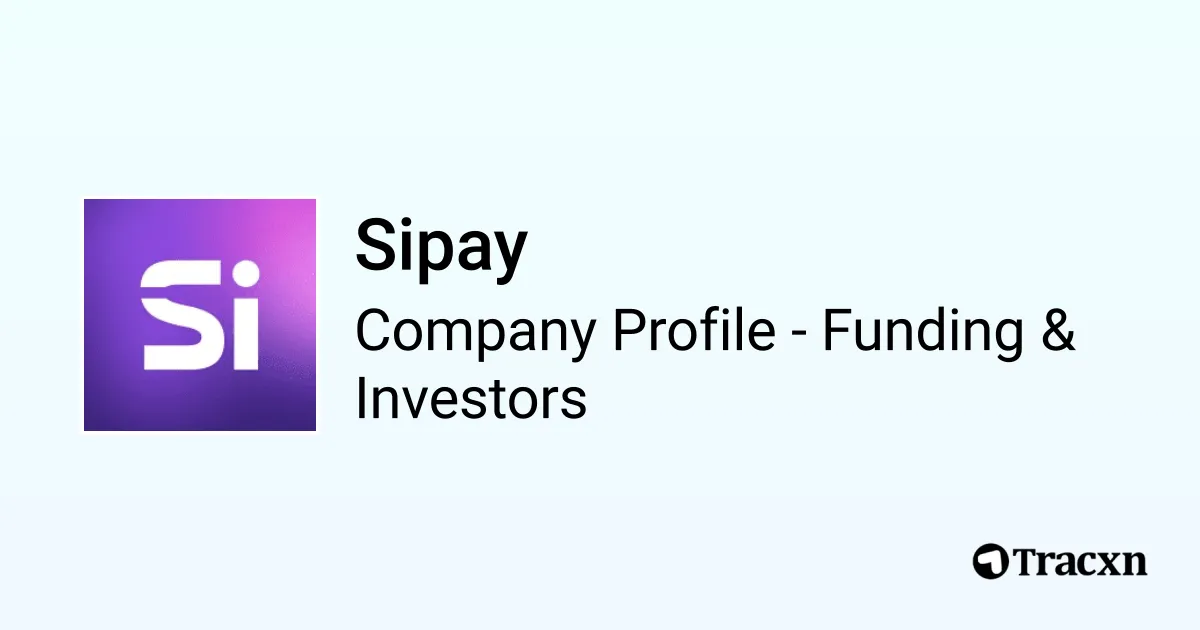1200x630 pixels.
Task: Click the word Profile in the subtitle
Action: pos(694,332)
